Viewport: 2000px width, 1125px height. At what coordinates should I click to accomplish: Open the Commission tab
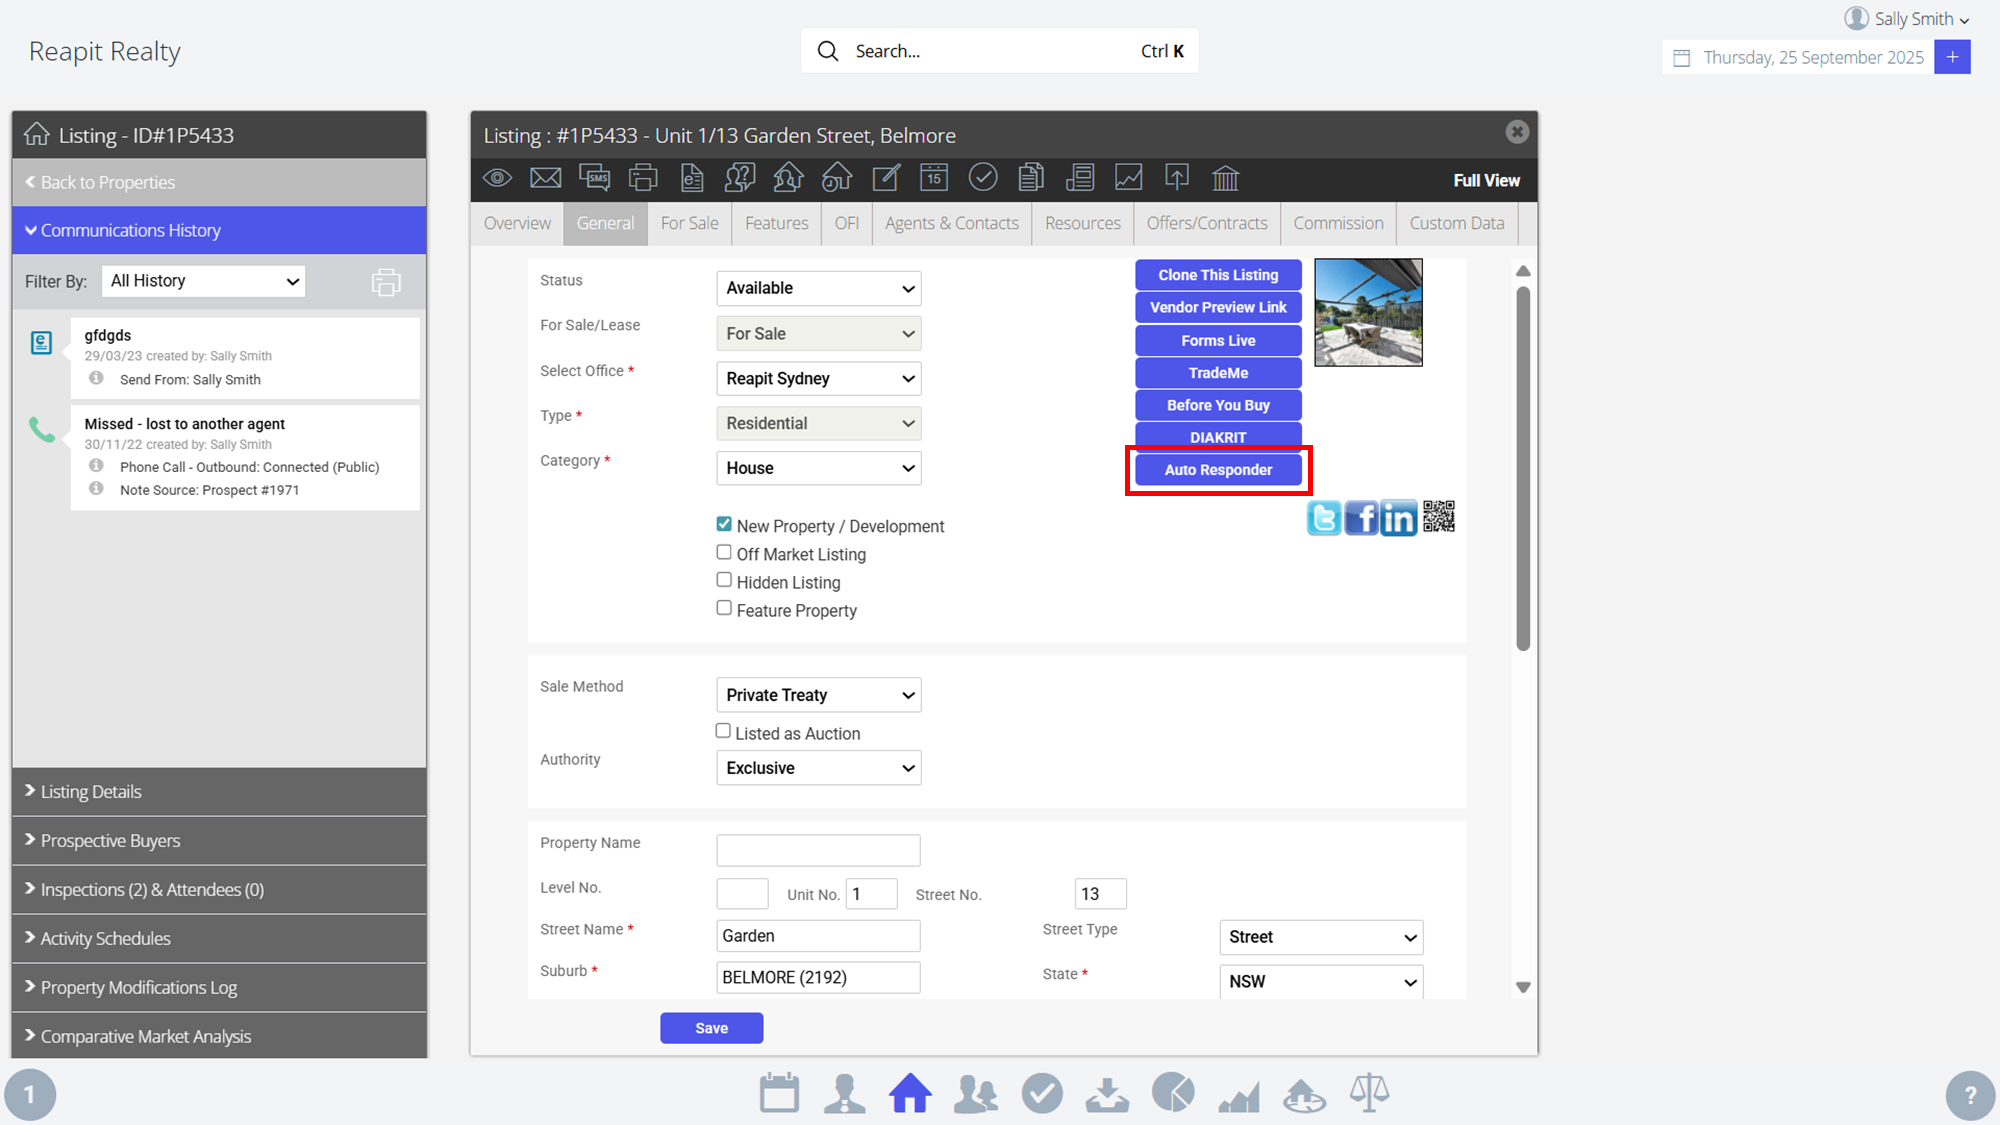(x=1338, y=223)
